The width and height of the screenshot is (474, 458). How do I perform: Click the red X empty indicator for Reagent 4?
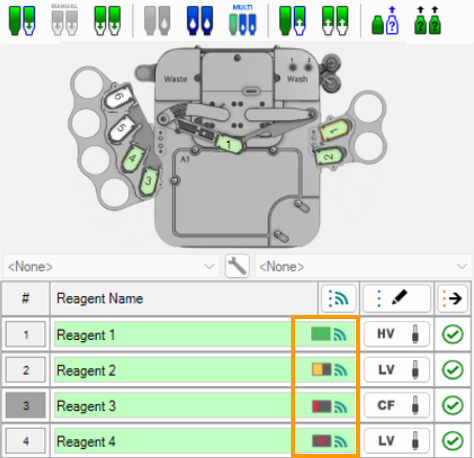321,441
